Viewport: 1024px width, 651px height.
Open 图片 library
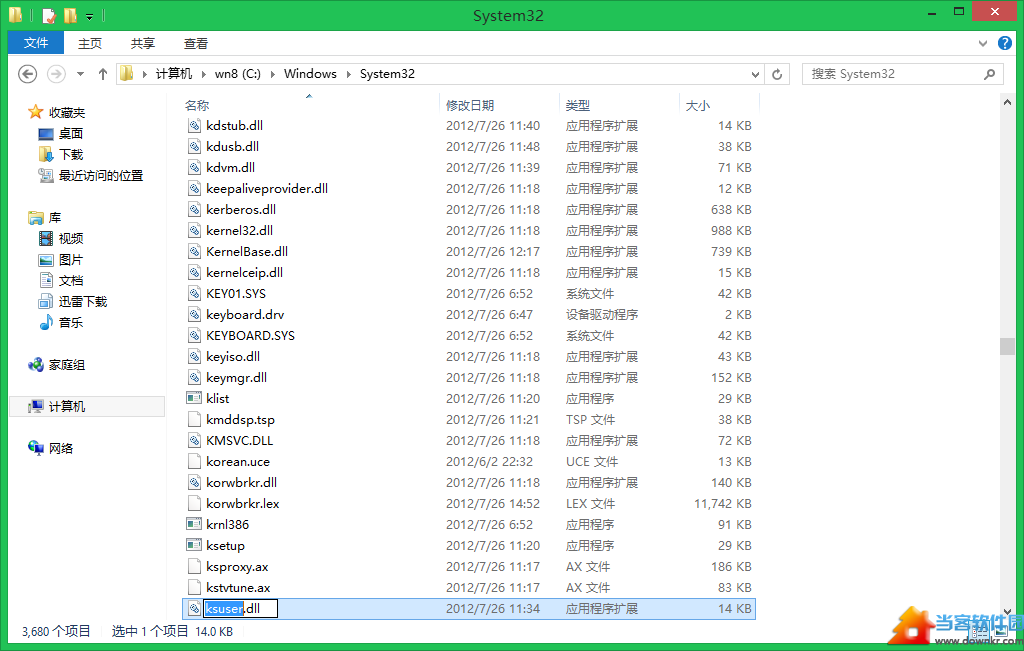click(71, 259)
